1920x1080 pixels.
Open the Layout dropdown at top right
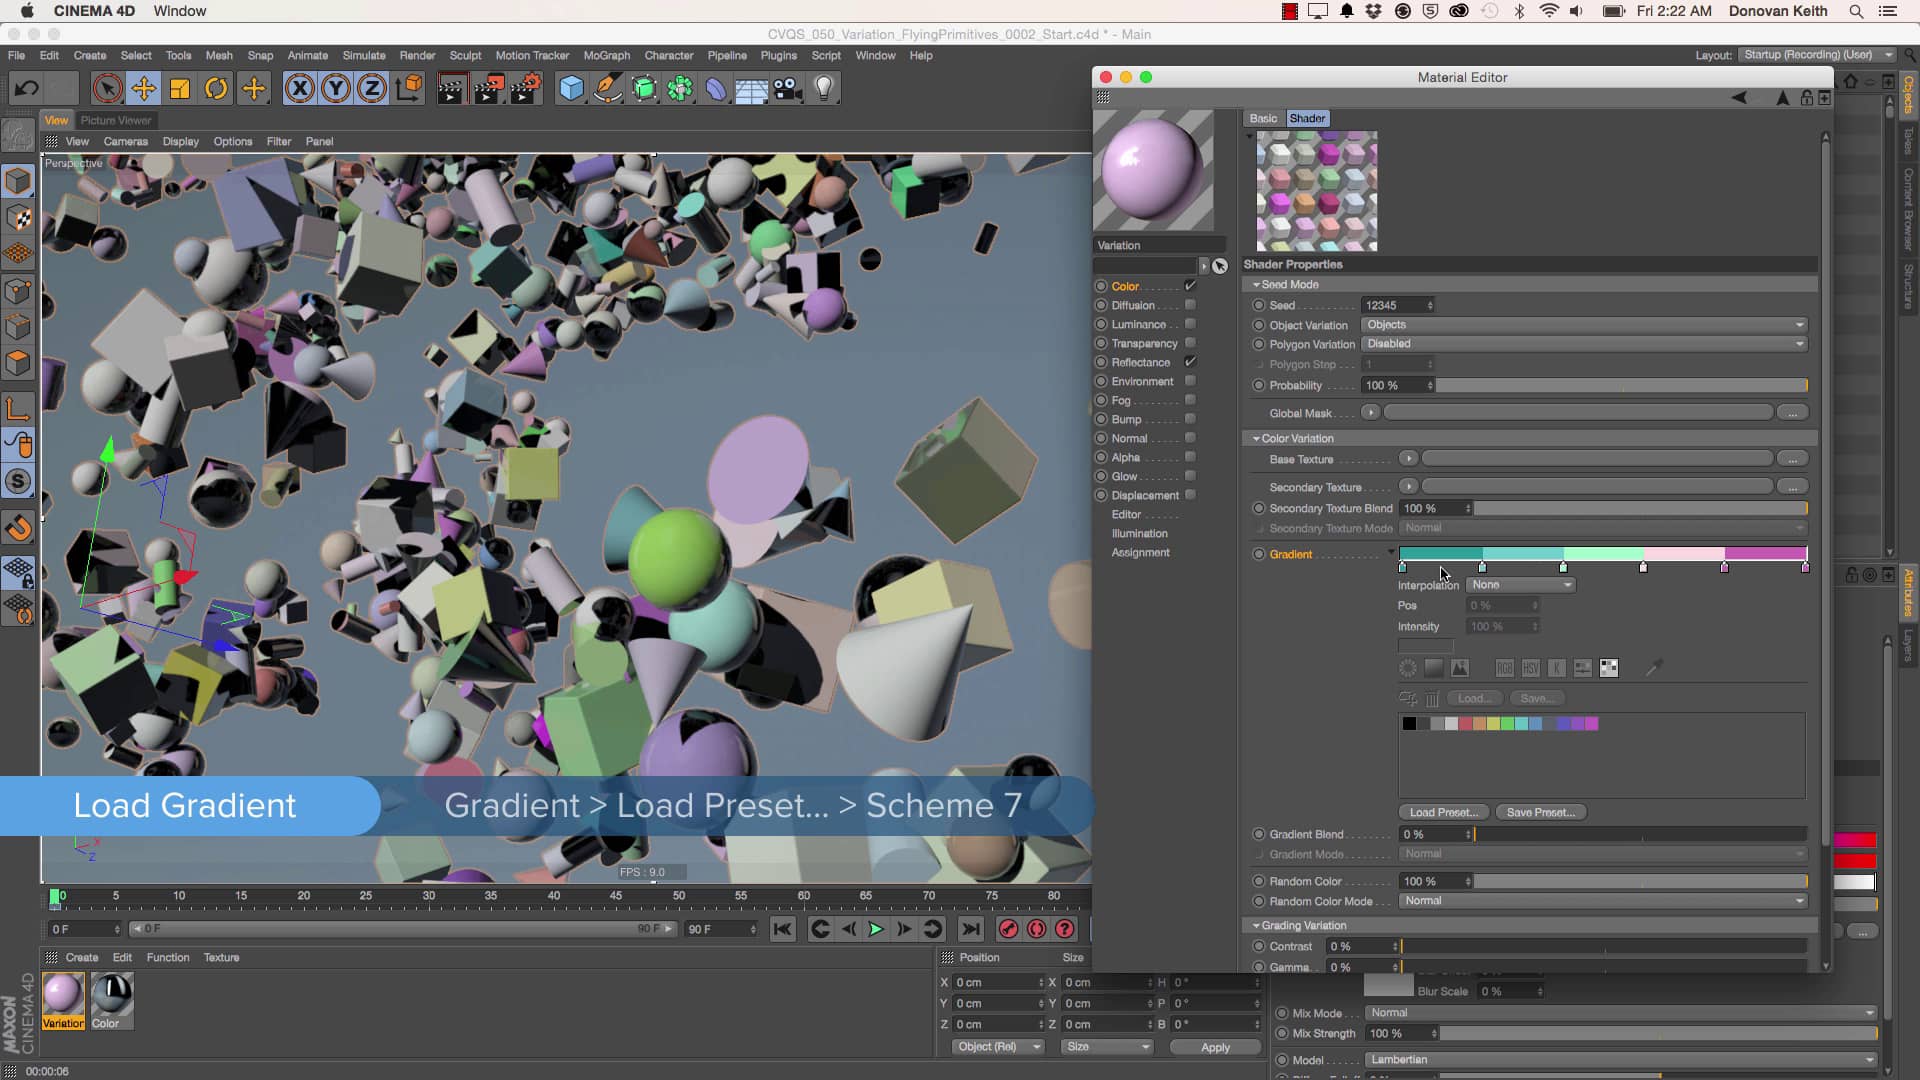(1816, 55)
